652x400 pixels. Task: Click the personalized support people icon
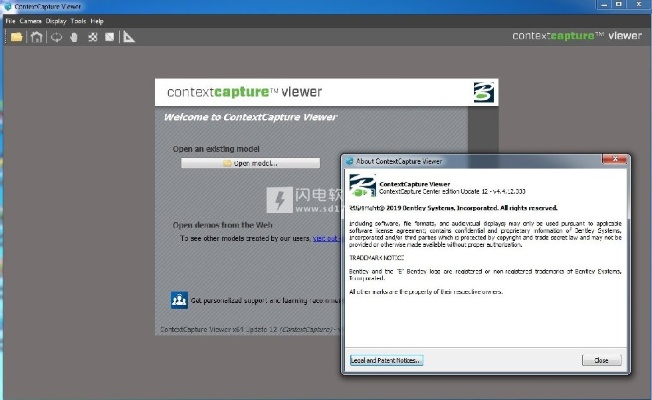pos(179,299)
